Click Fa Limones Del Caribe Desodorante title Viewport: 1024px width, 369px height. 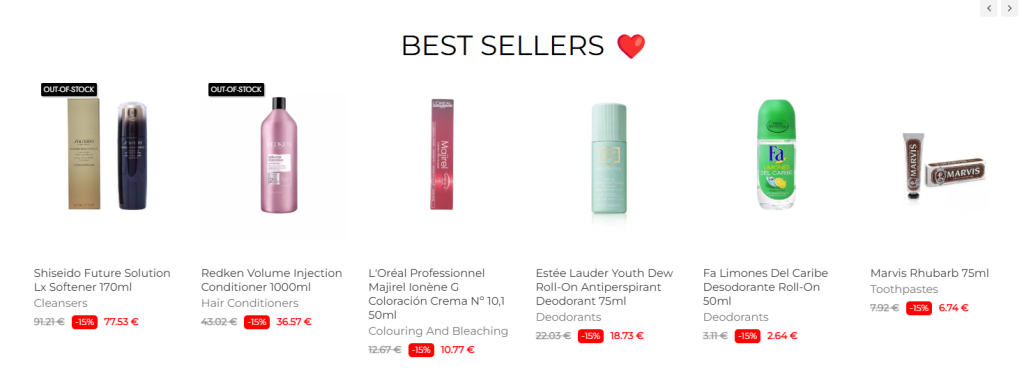pyautogui.click(x=765, y=287)
